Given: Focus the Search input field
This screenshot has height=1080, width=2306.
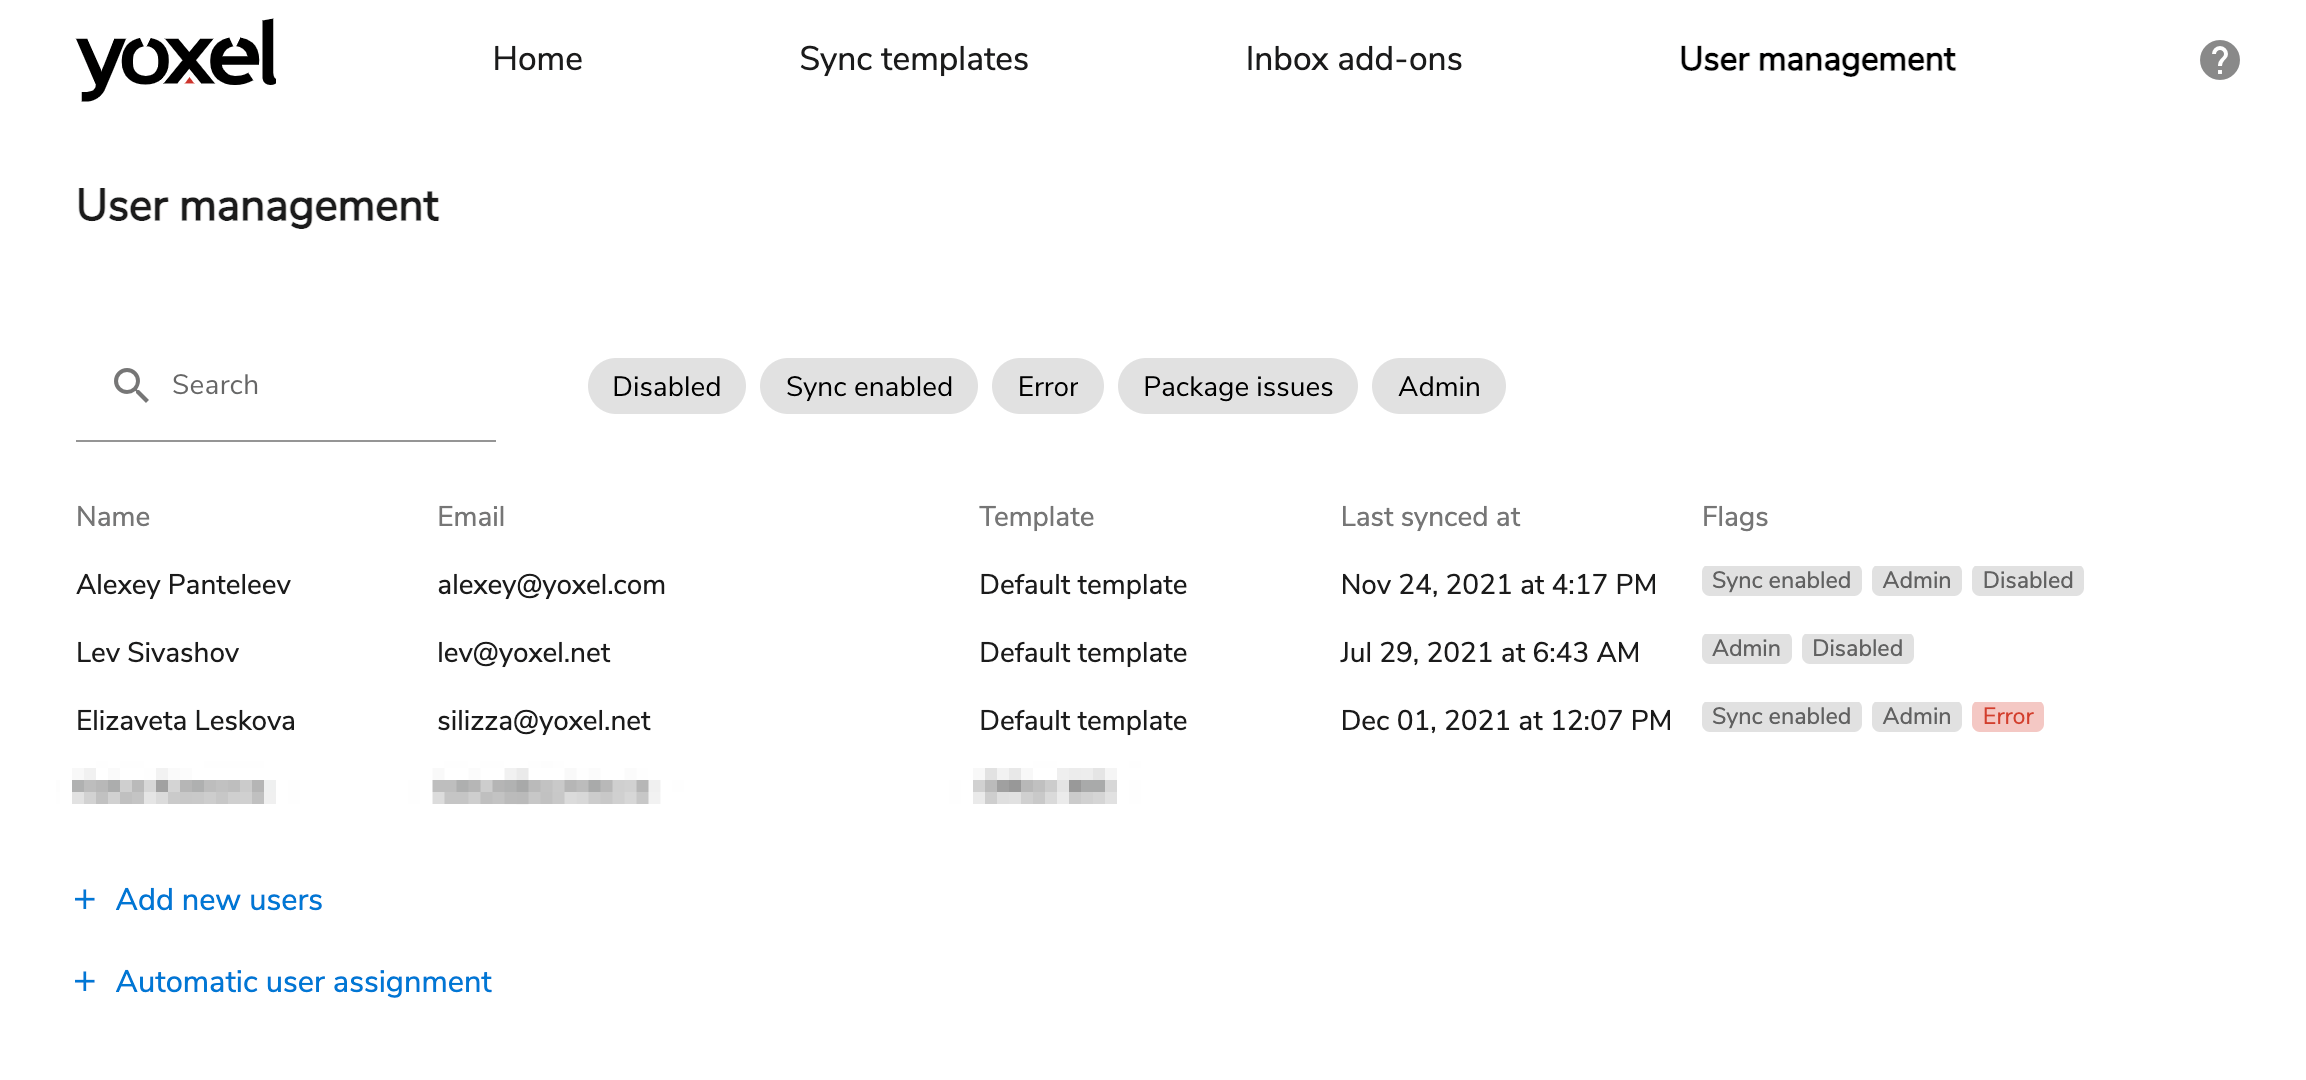Looking at the screenshot, I should pos(320,385).
